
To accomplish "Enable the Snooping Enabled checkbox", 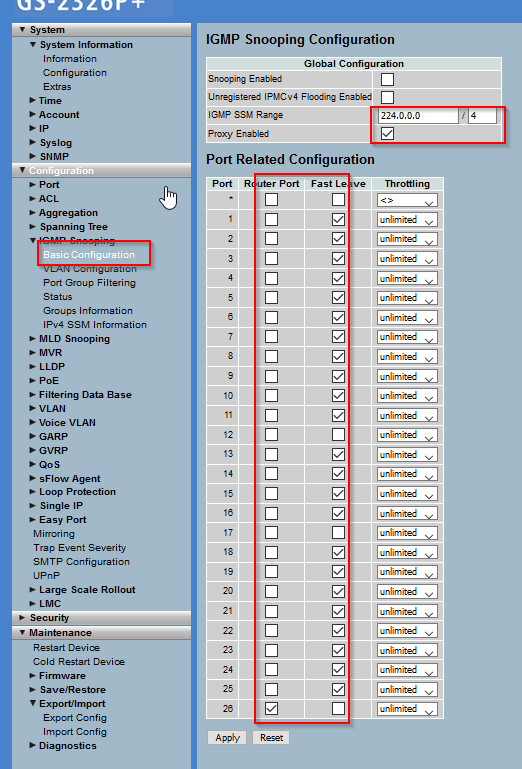I will 387,79.
